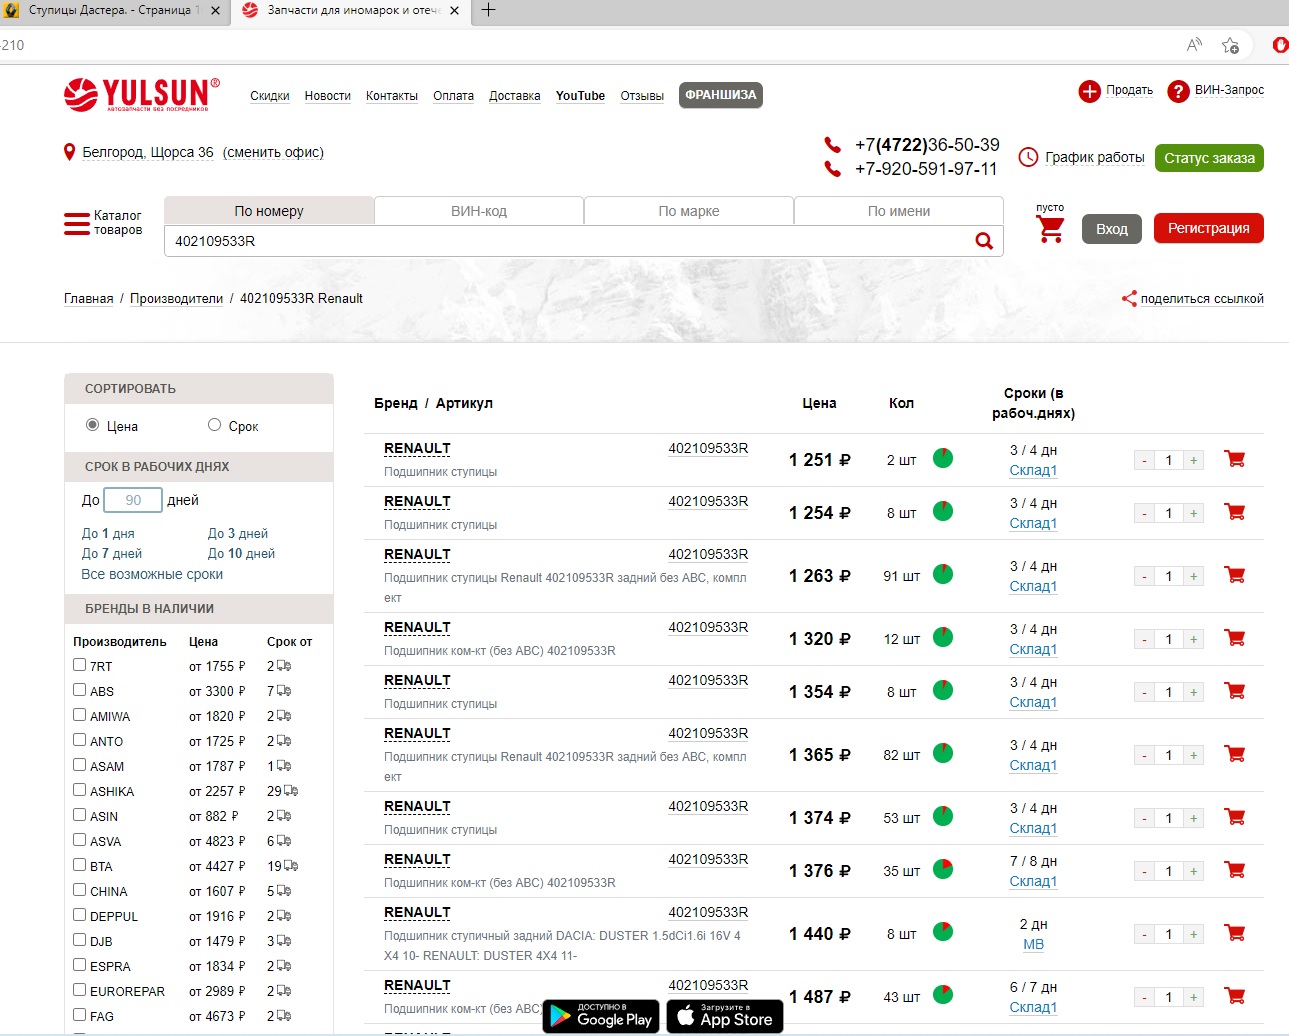The height and width of the screenshot is (1036, 1289).
Task: Add the 1 365 ₽ item to cart
Action: point(1235,754)
